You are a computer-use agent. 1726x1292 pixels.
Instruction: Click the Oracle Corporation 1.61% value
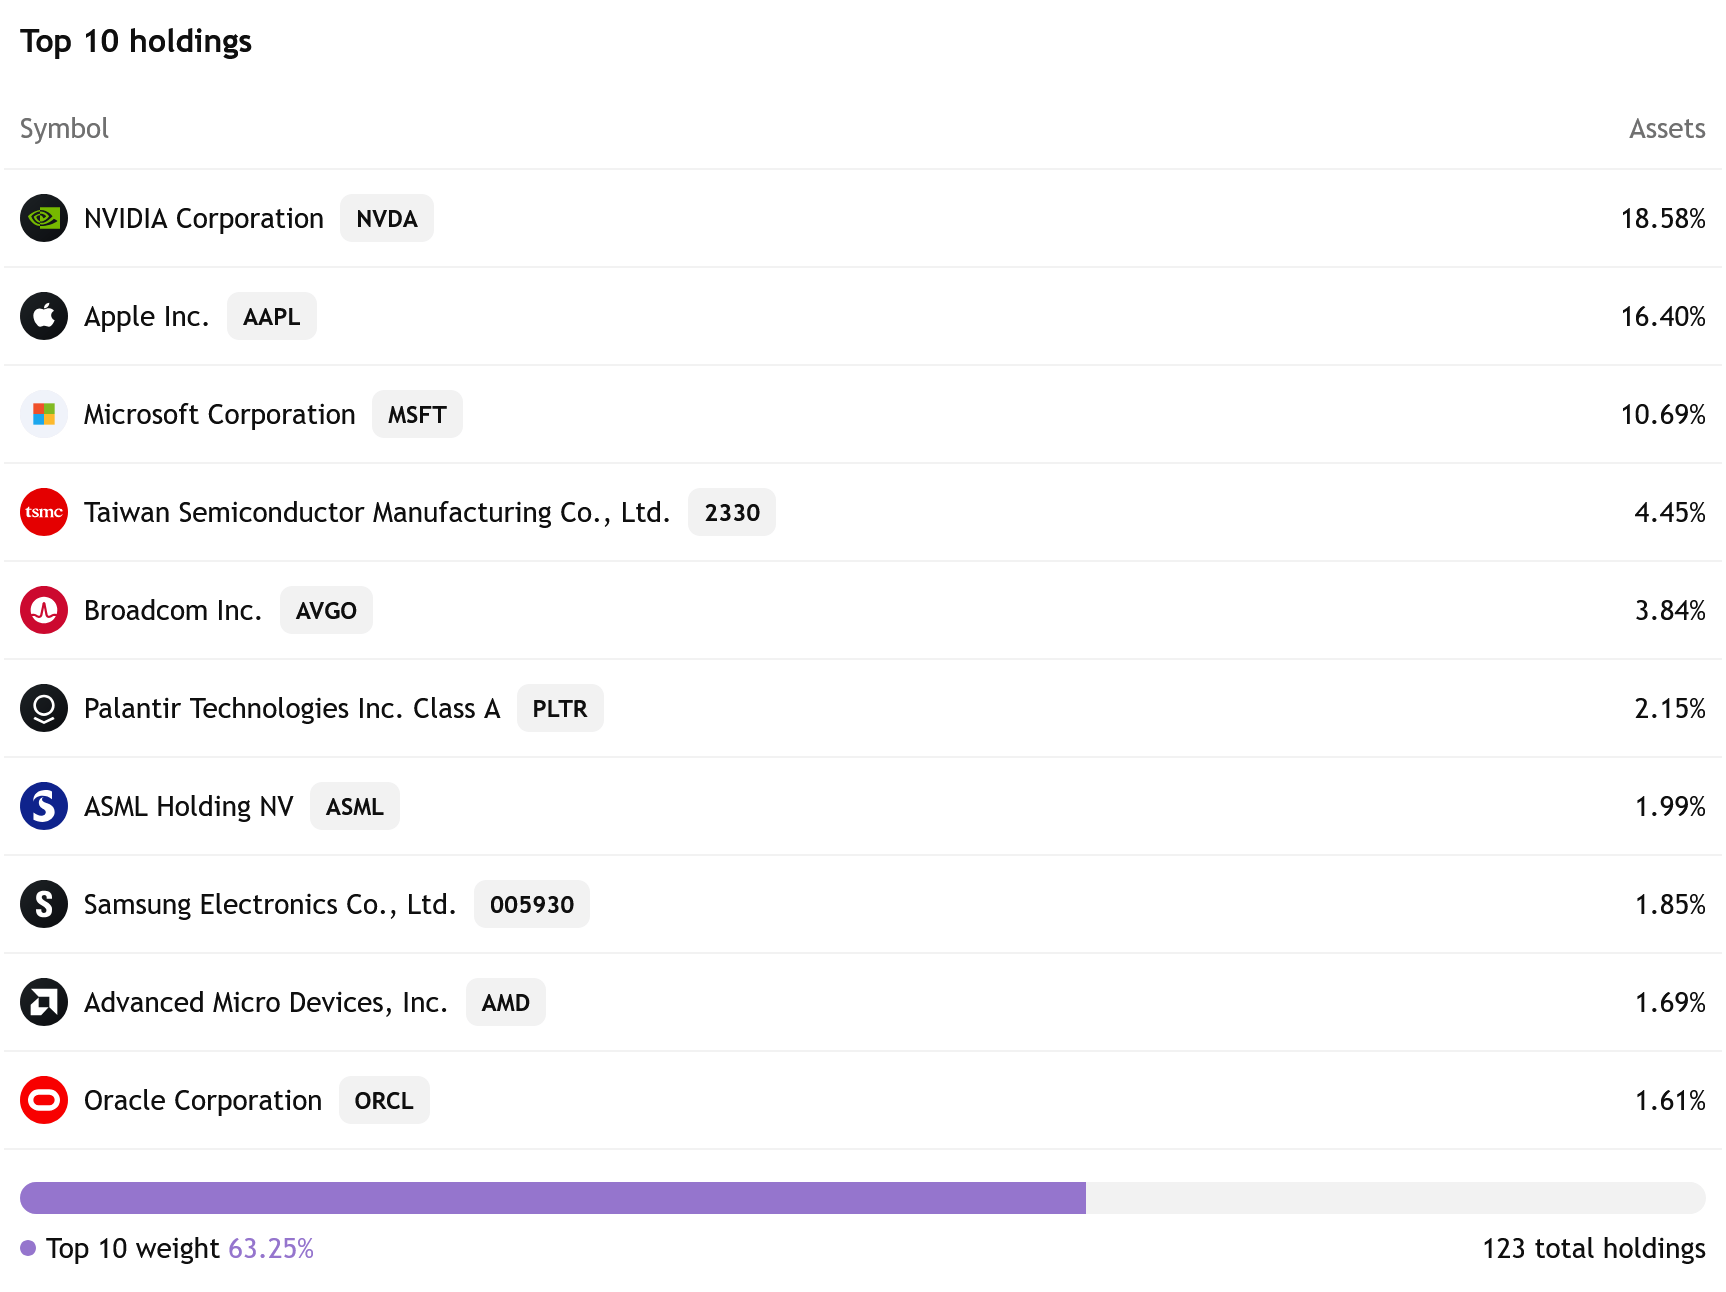[x=1669, y=1100]
